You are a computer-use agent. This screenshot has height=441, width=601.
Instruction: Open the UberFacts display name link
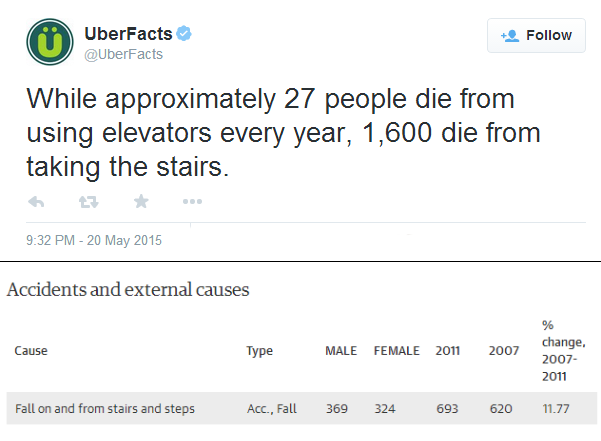tap(128, 34)
